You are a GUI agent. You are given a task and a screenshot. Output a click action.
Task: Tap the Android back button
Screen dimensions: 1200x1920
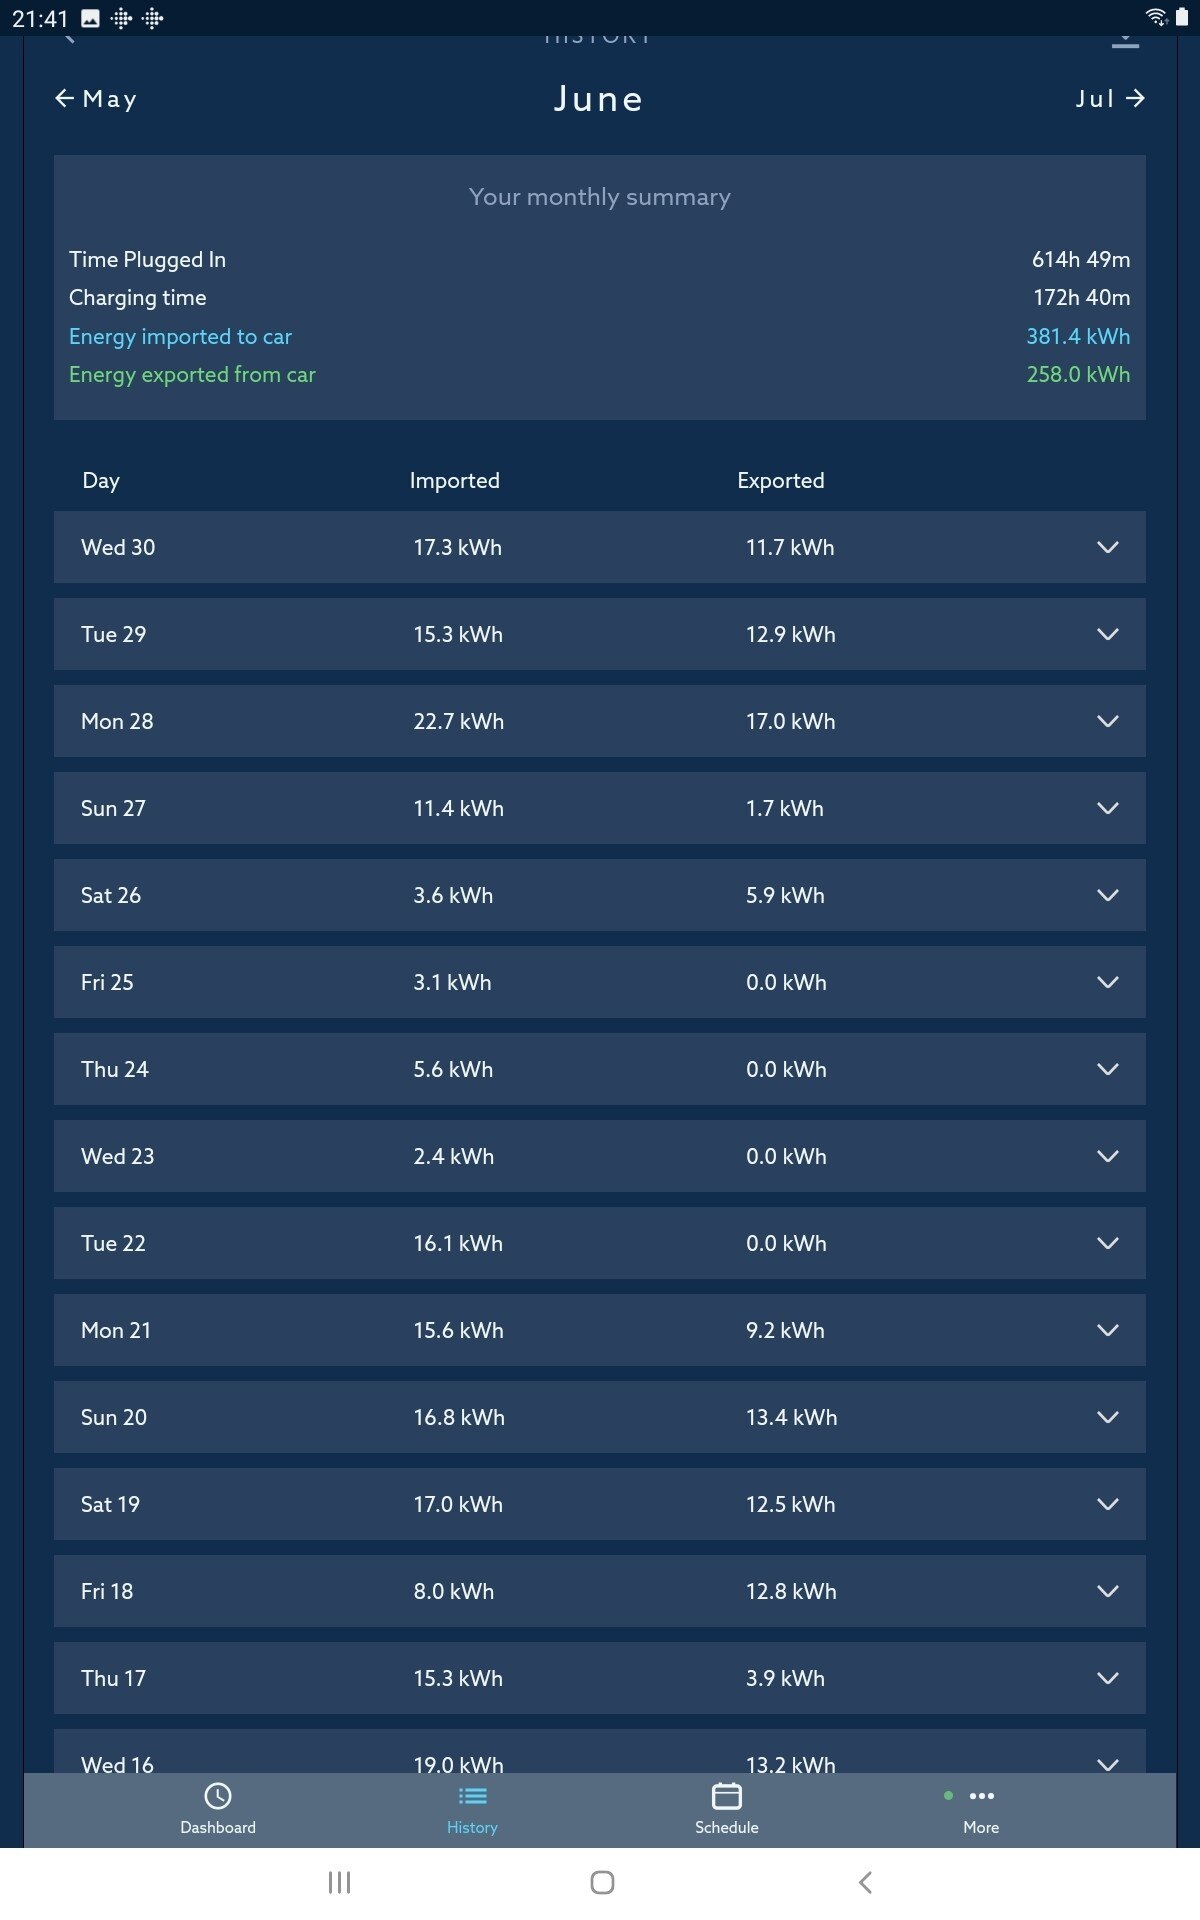[x=863, y=1882]
